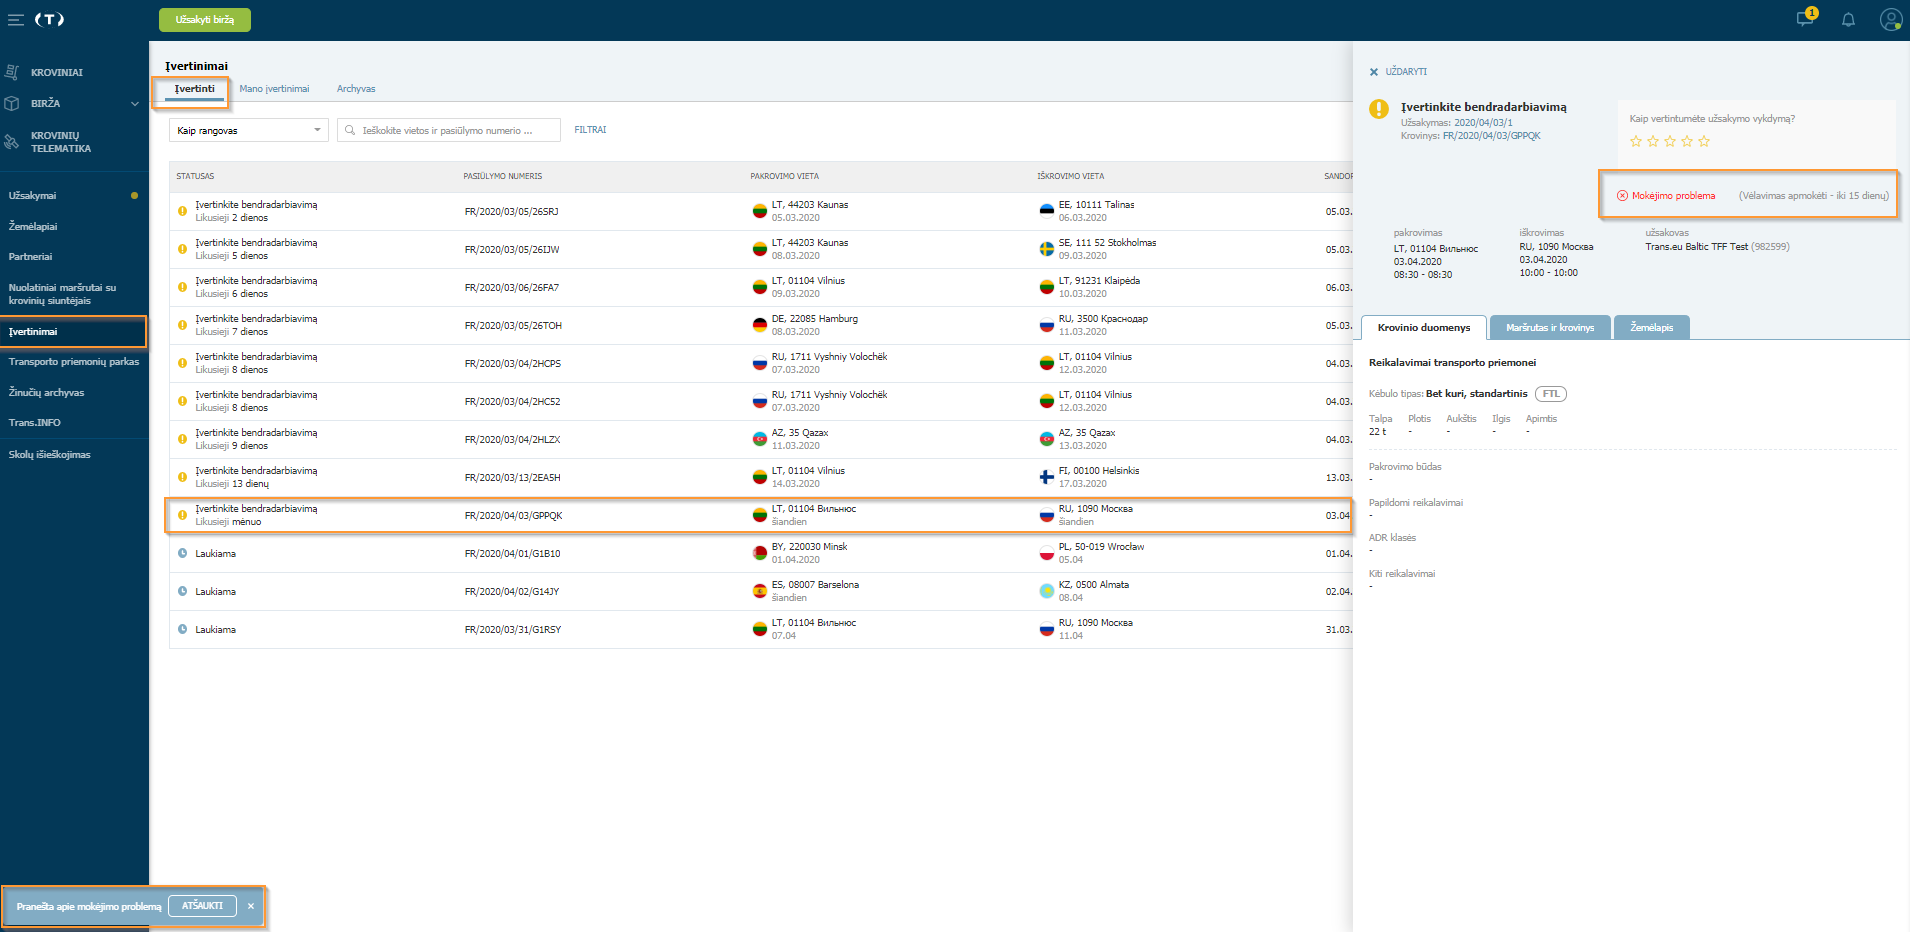Open Žemėlapis tab

coord(1651,328)
